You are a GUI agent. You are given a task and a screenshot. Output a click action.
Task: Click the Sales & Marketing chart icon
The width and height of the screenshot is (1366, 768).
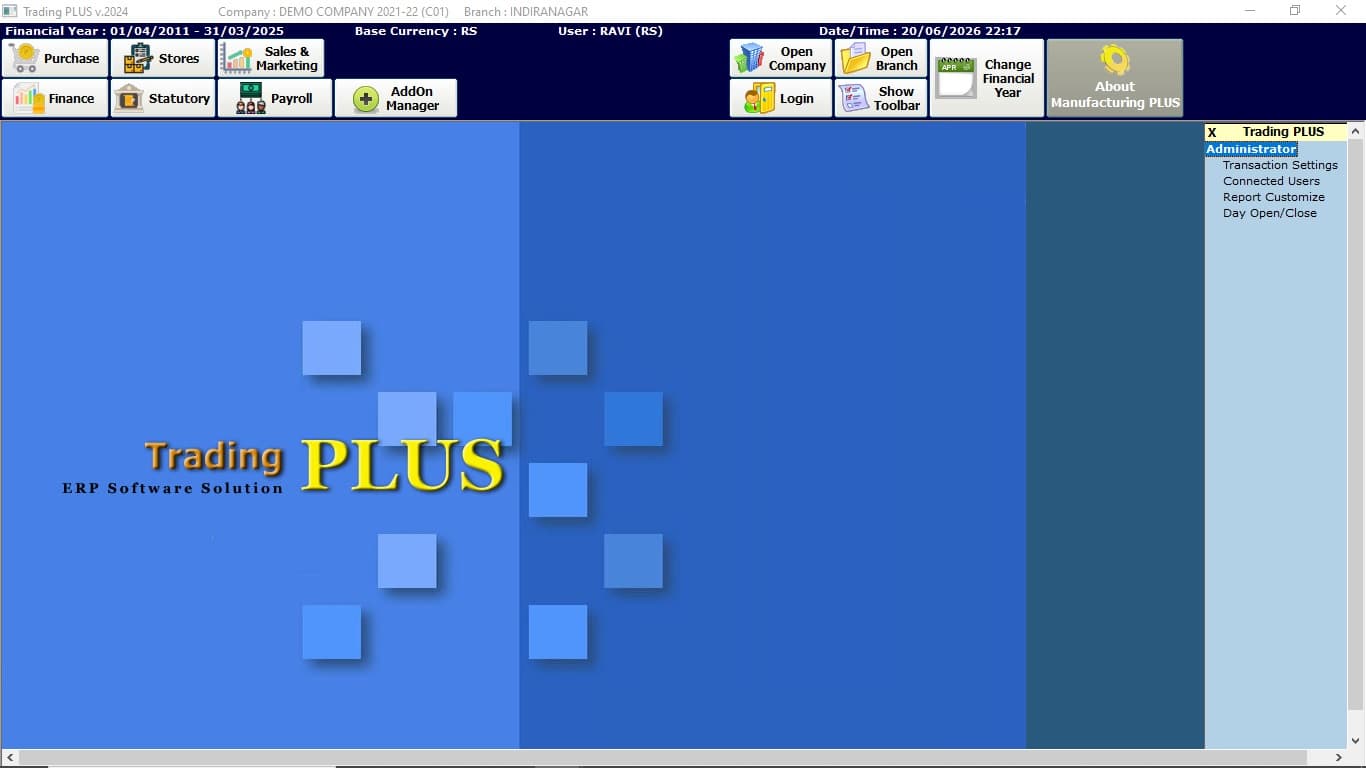236,58
